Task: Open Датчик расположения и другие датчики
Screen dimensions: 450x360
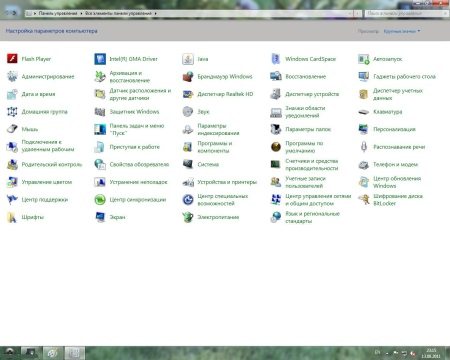Action: click(133, 94)
